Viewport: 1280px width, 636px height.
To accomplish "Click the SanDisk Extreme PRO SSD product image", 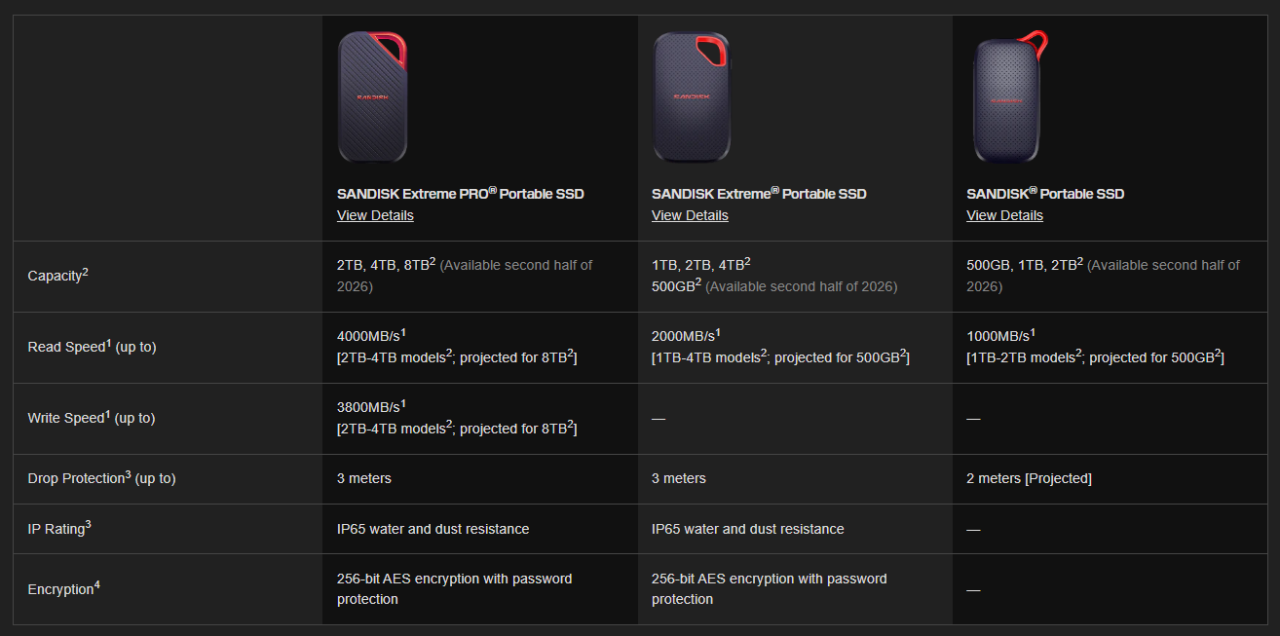I will (x=372, y=97).
